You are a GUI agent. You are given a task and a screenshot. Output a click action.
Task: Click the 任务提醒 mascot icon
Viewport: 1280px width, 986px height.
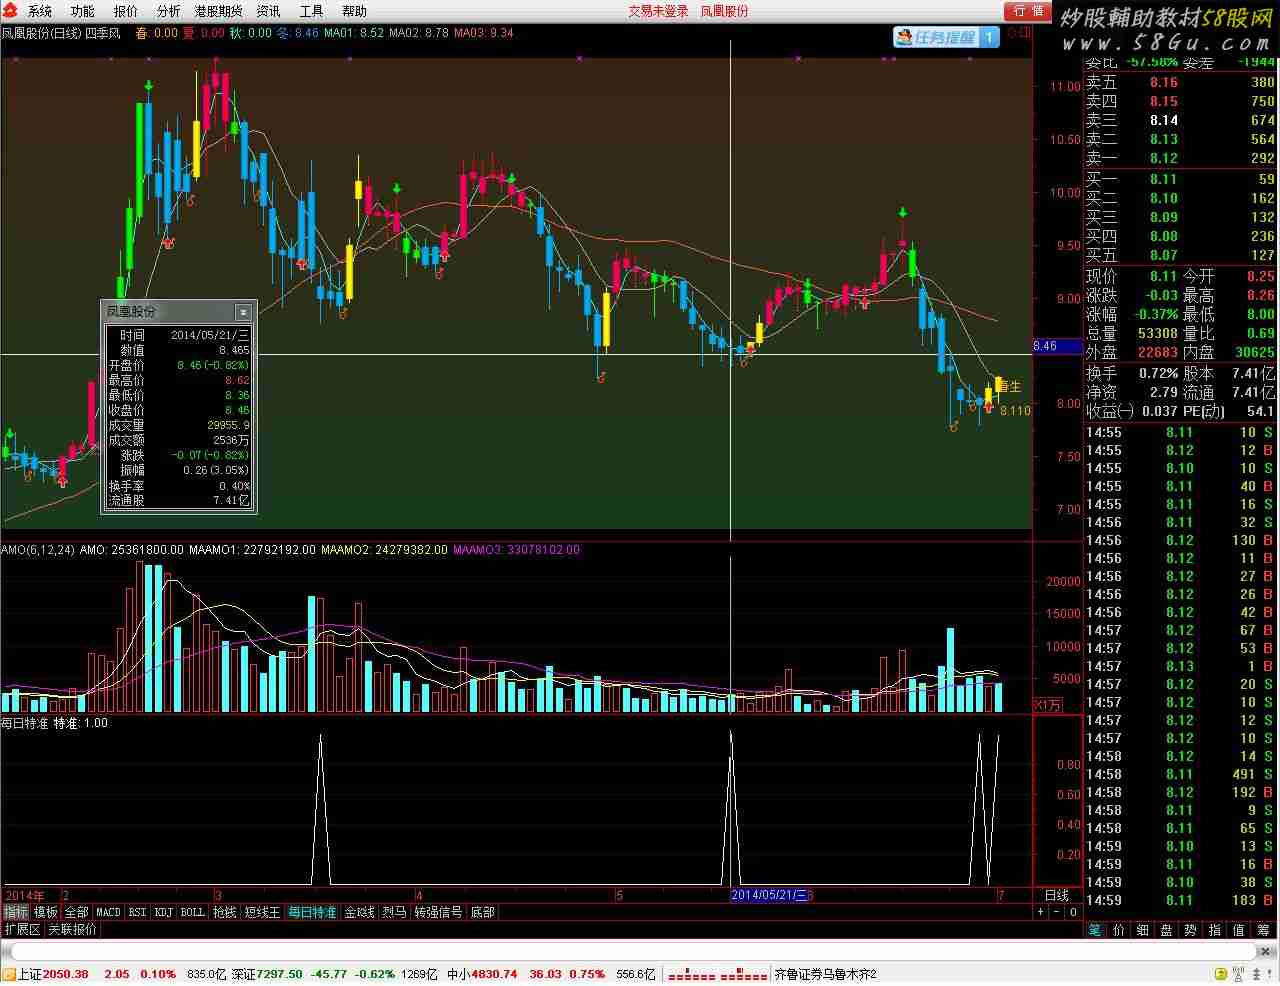coord(903,37)
